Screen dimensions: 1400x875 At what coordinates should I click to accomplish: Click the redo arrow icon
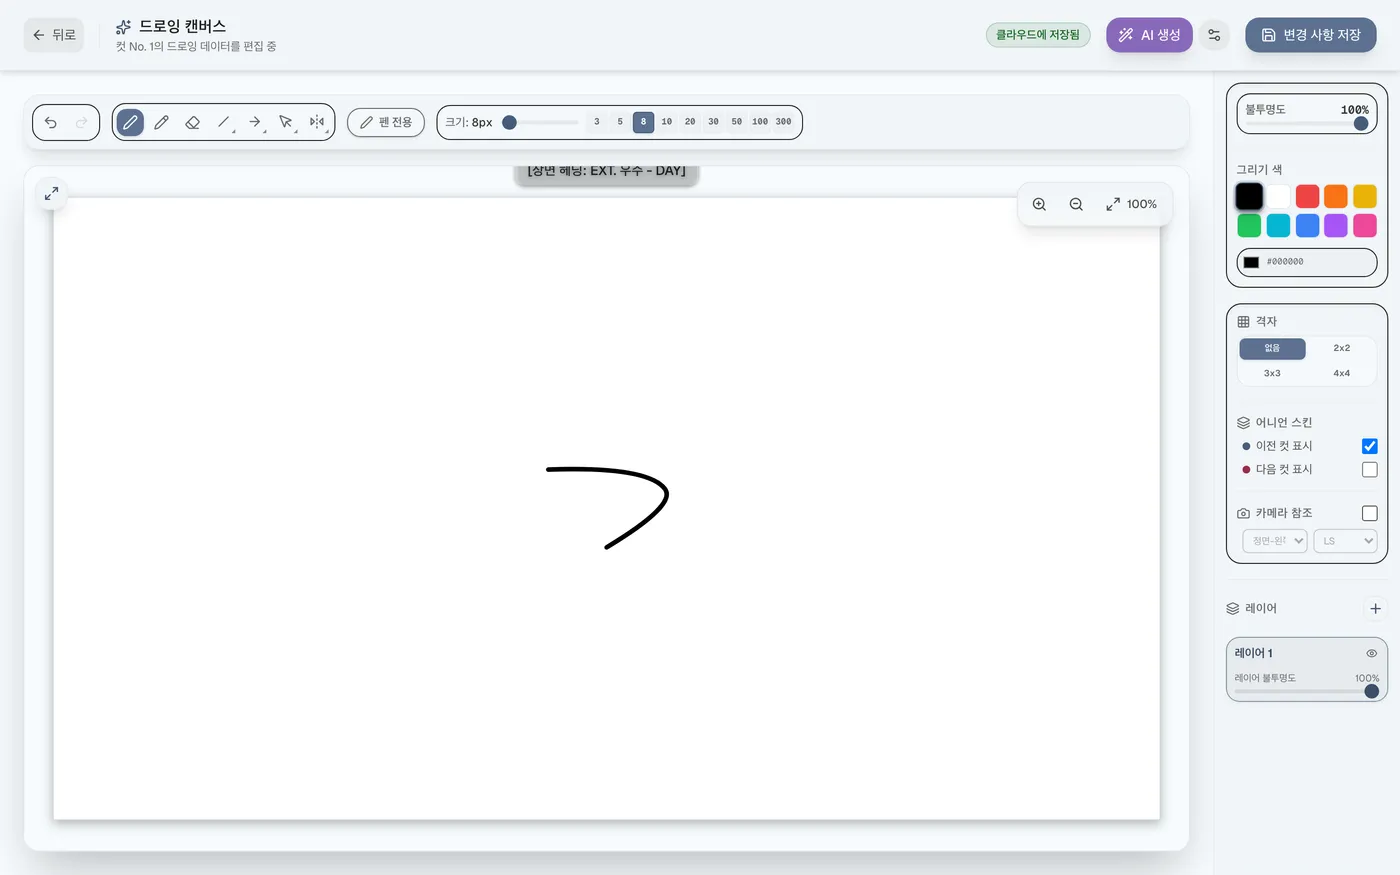pos(82,122)
